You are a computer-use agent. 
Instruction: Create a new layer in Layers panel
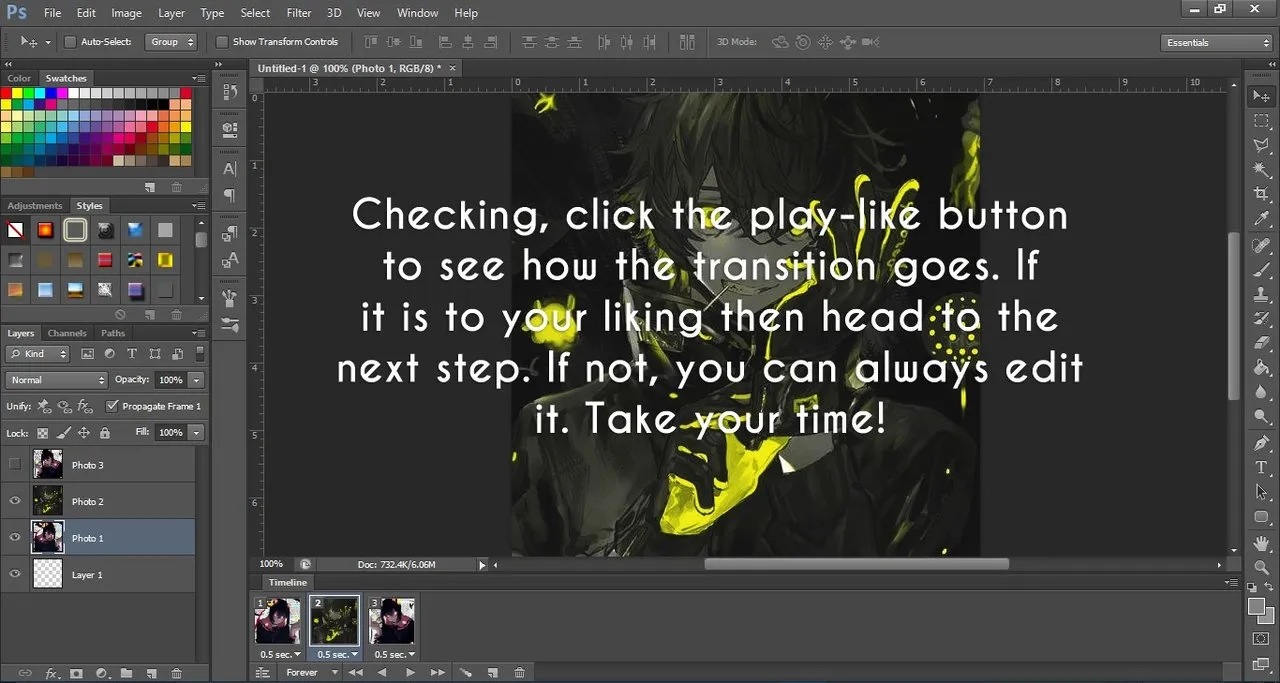click(151, 674)
